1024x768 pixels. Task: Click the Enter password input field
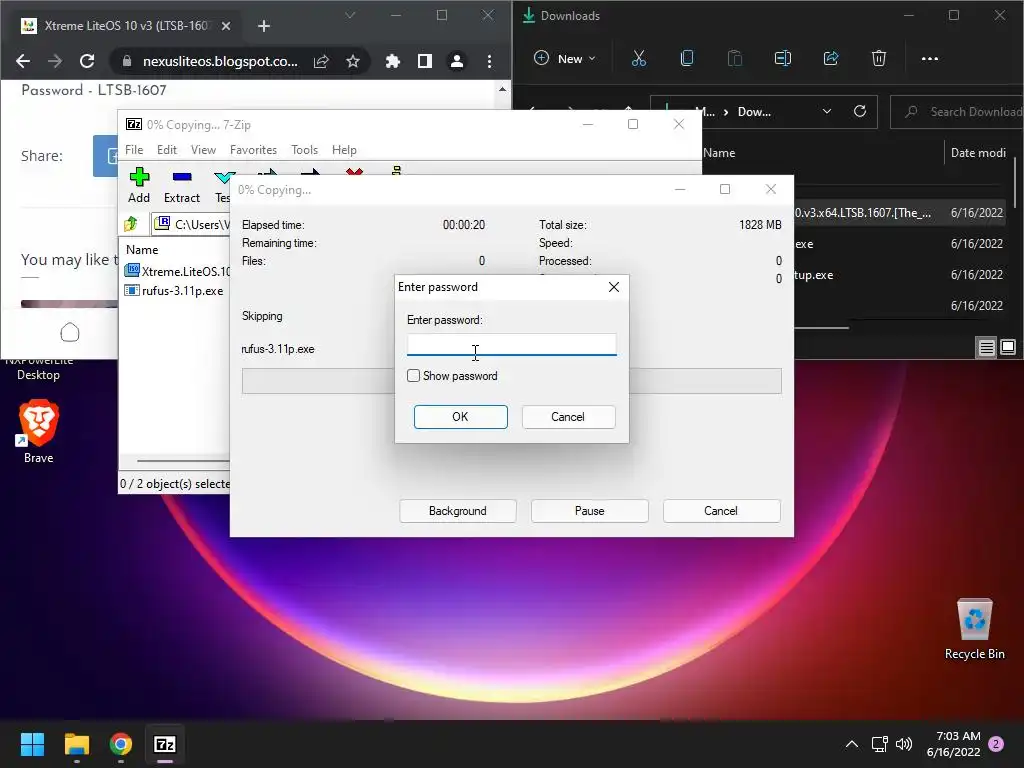511,344
